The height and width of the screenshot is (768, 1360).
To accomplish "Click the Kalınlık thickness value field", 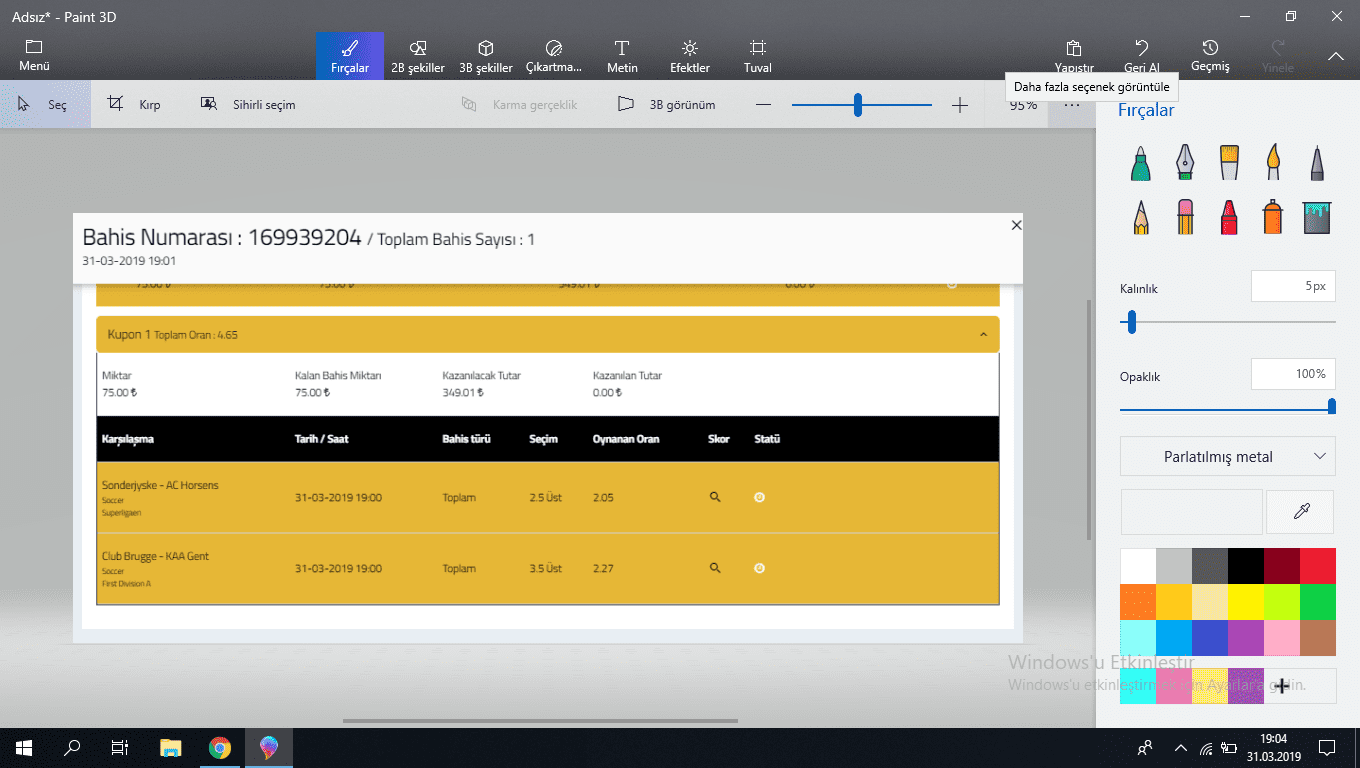I will (x=1293, y=286).
